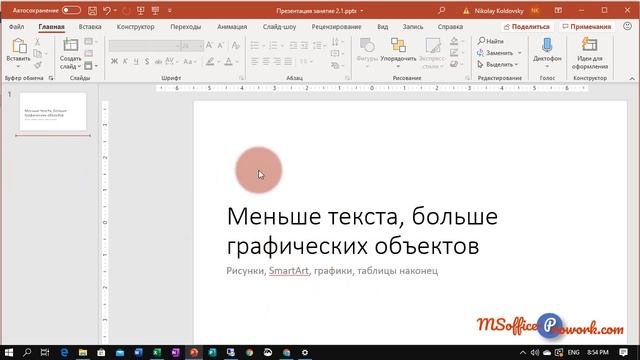Toggle the Автосохранение switch
This screenshot has height=360, width=640.
(71, 10)
